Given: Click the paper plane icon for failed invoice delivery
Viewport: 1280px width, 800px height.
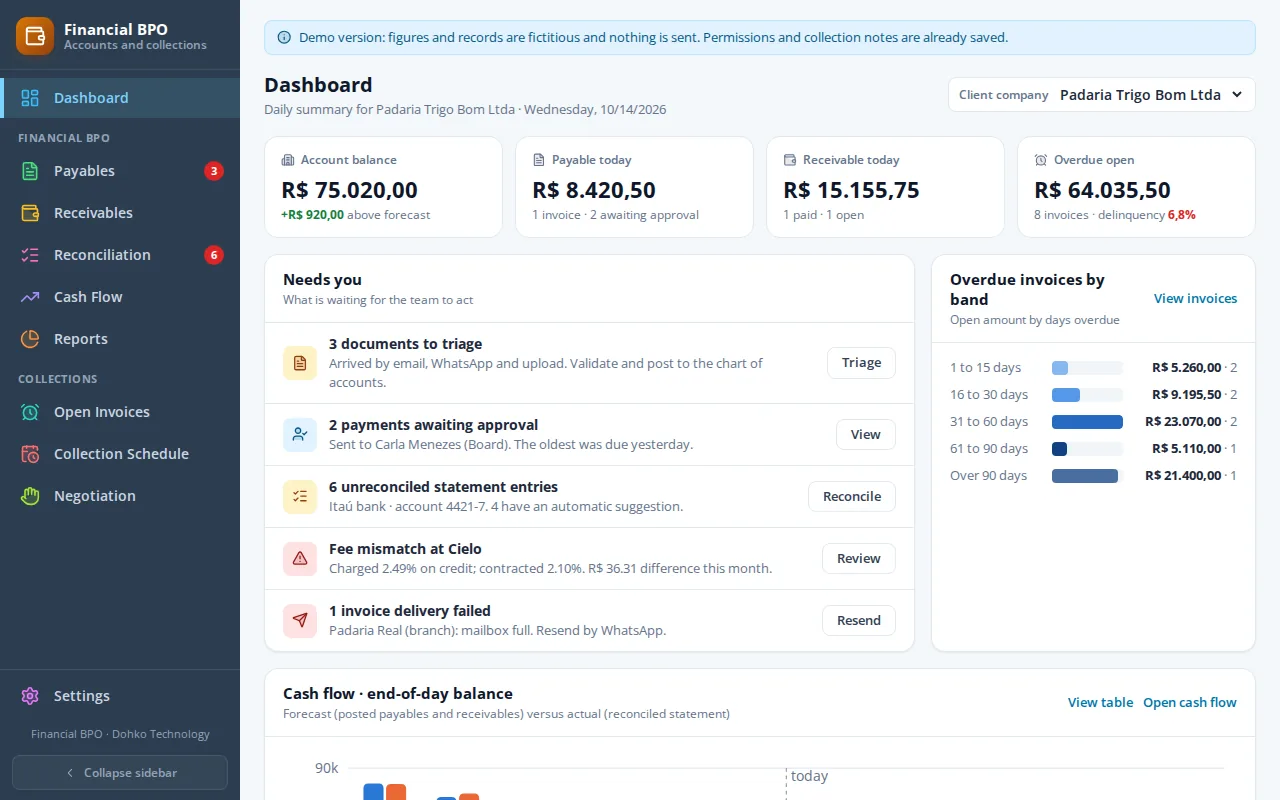Looking at the screenshot, I should [300, 621].
